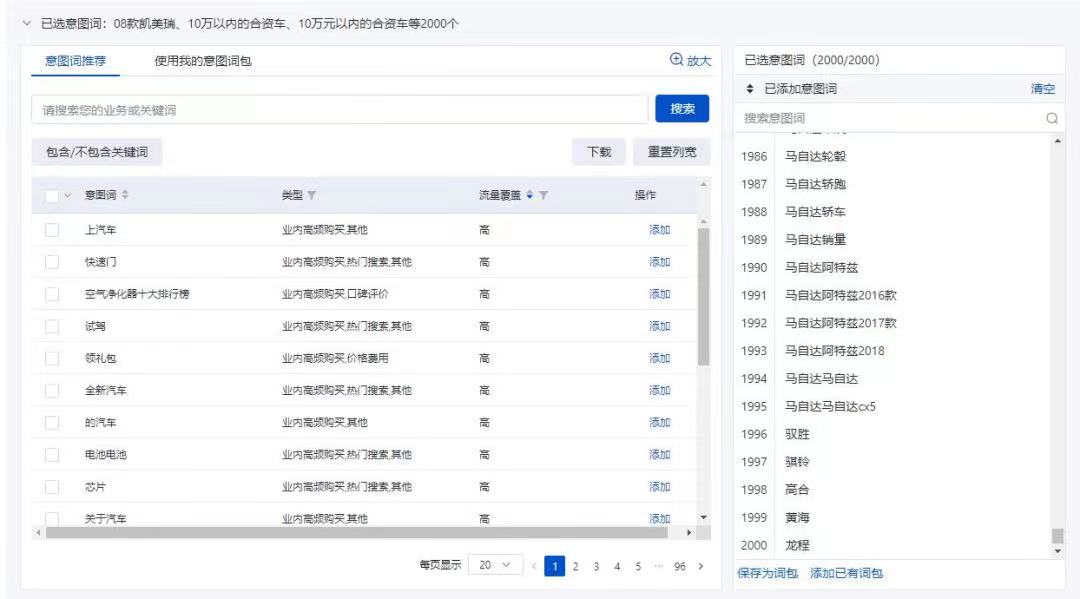1080x599 pixels.
Task: Go to page 4
Action: coord(617,566)
